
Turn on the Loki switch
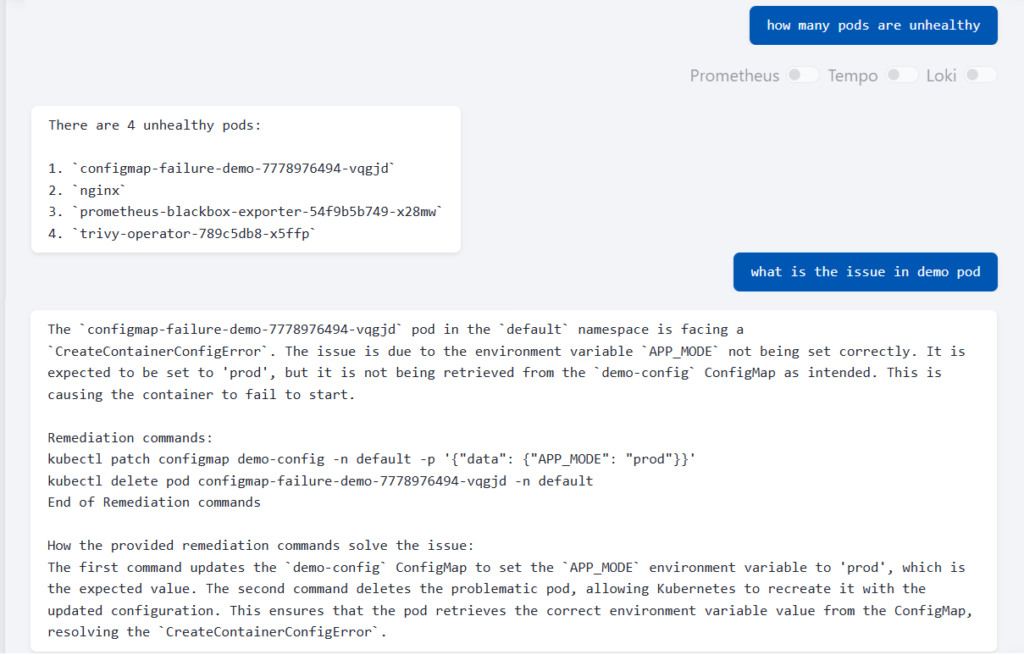(980, 75)
